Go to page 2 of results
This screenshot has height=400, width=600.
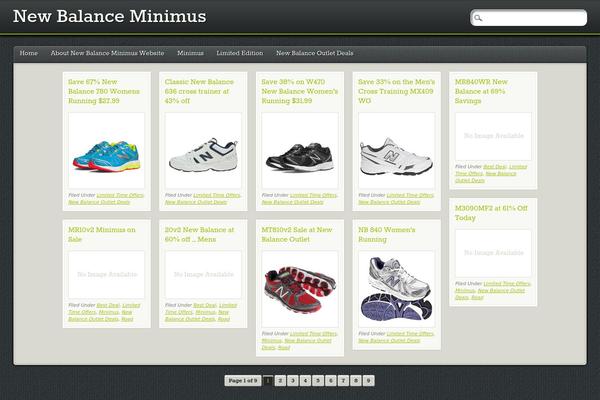280,380
